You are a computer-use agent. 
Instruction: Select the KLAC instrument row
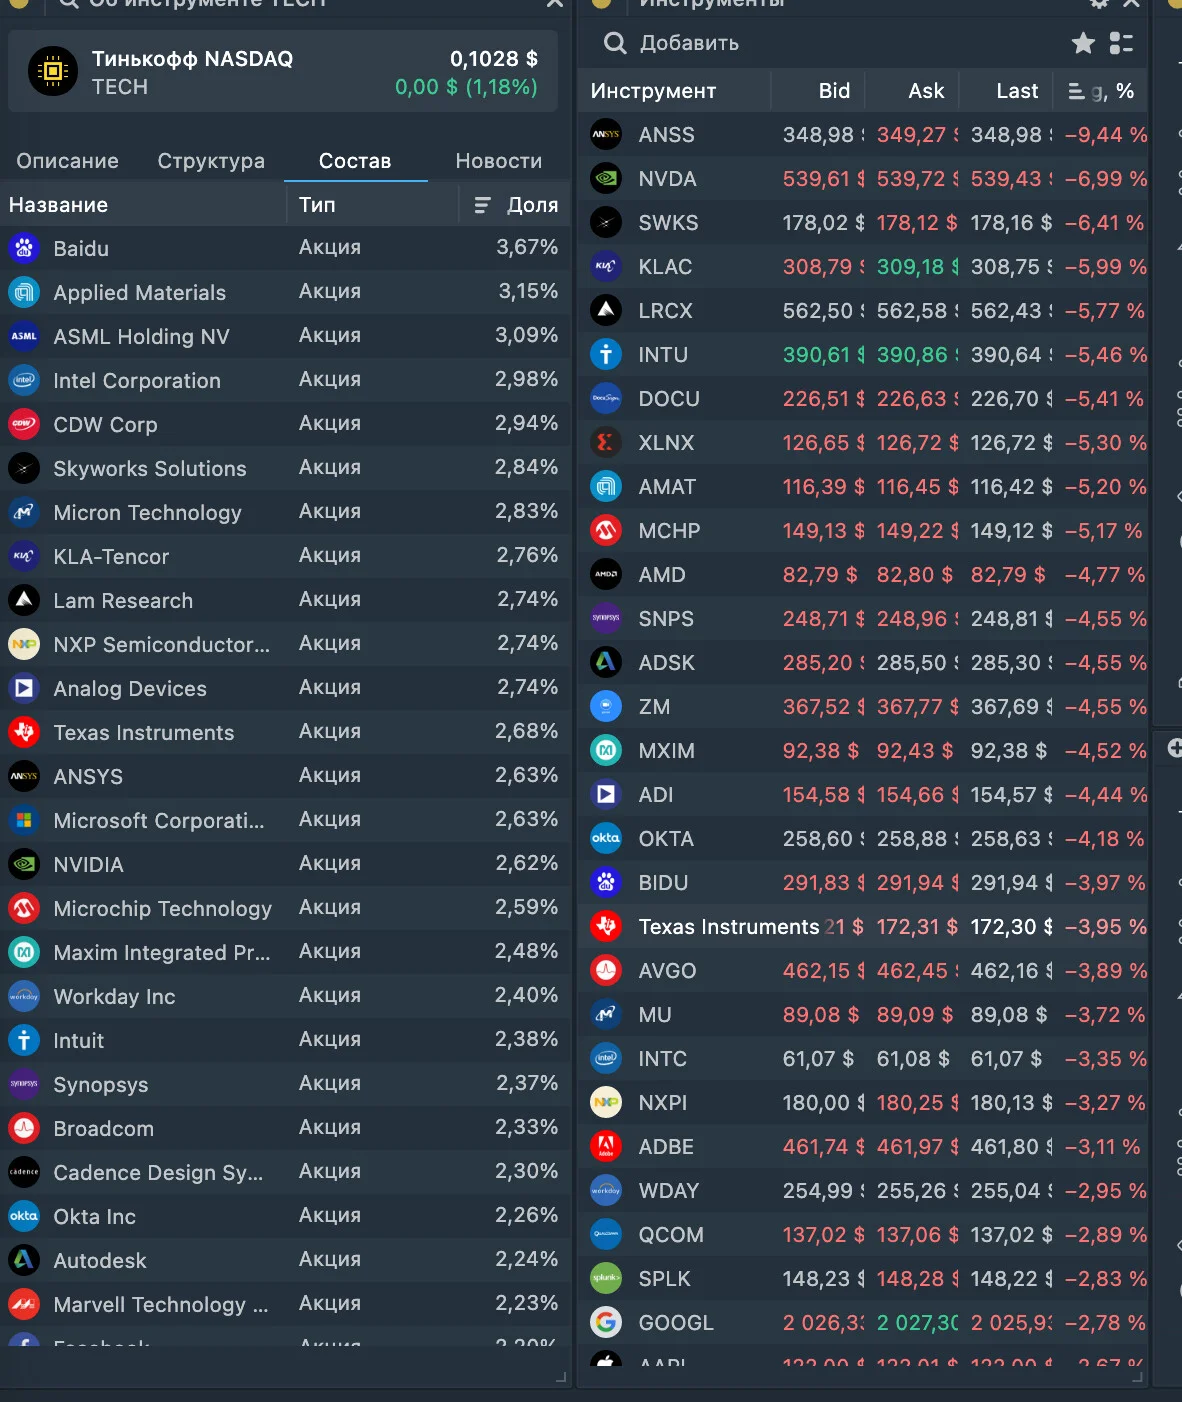coord(863,266)
